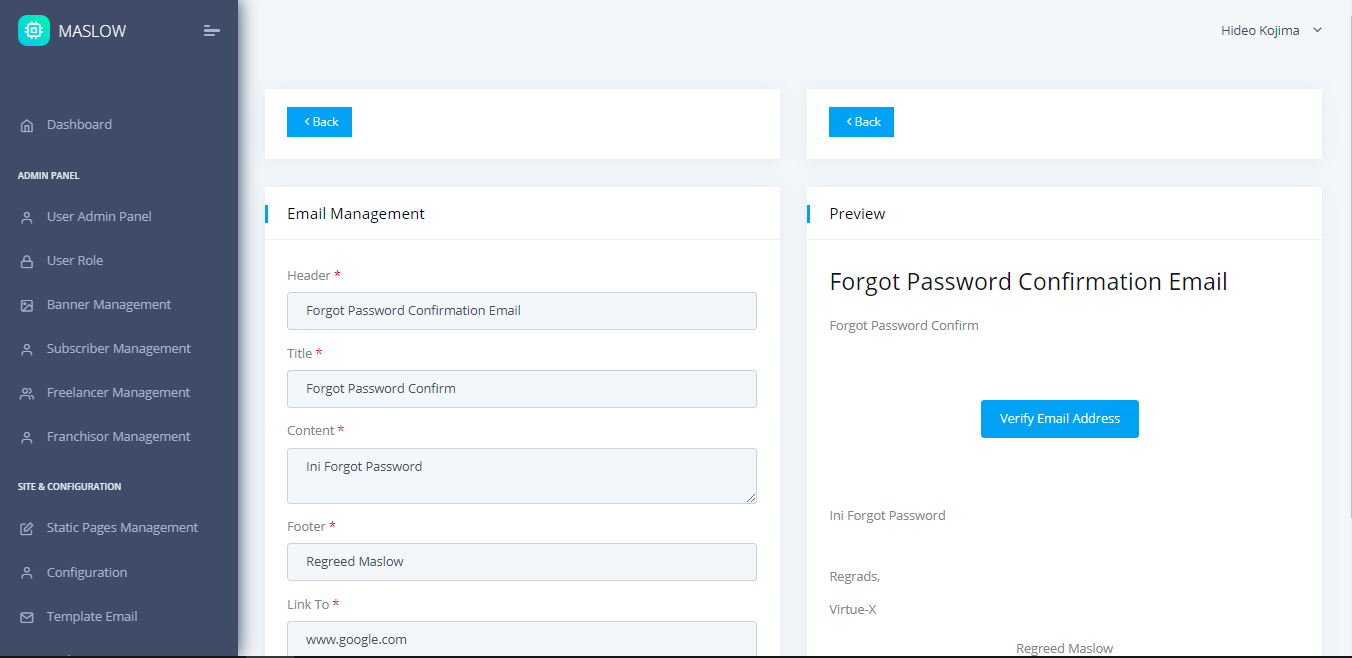1352x658 pixels.
Task: Focus the Header input field
Action: (521, 311)
